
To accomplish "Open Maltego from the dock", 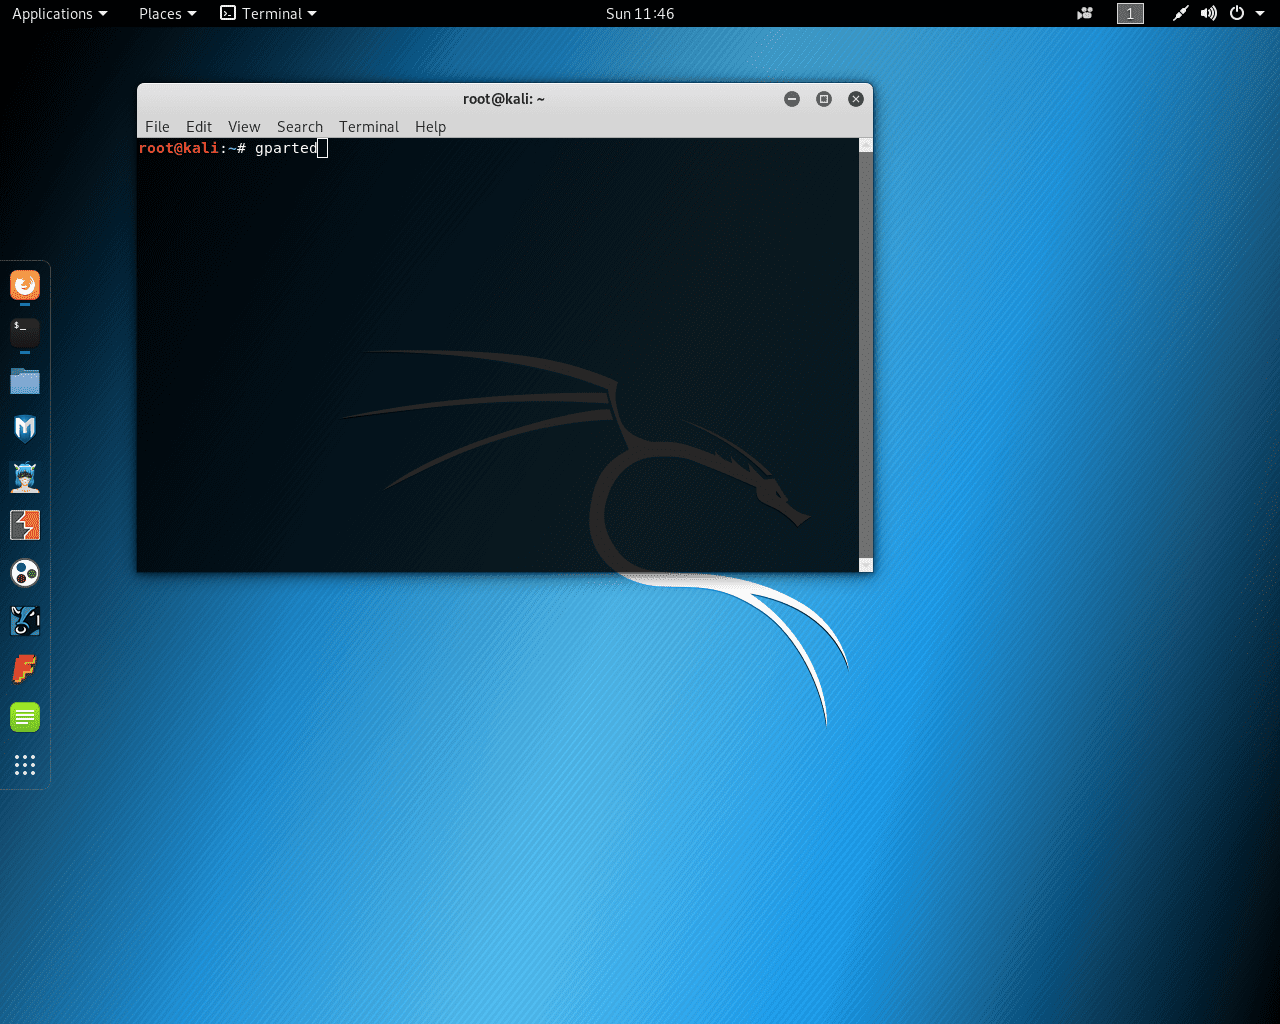I will [25, 573].
